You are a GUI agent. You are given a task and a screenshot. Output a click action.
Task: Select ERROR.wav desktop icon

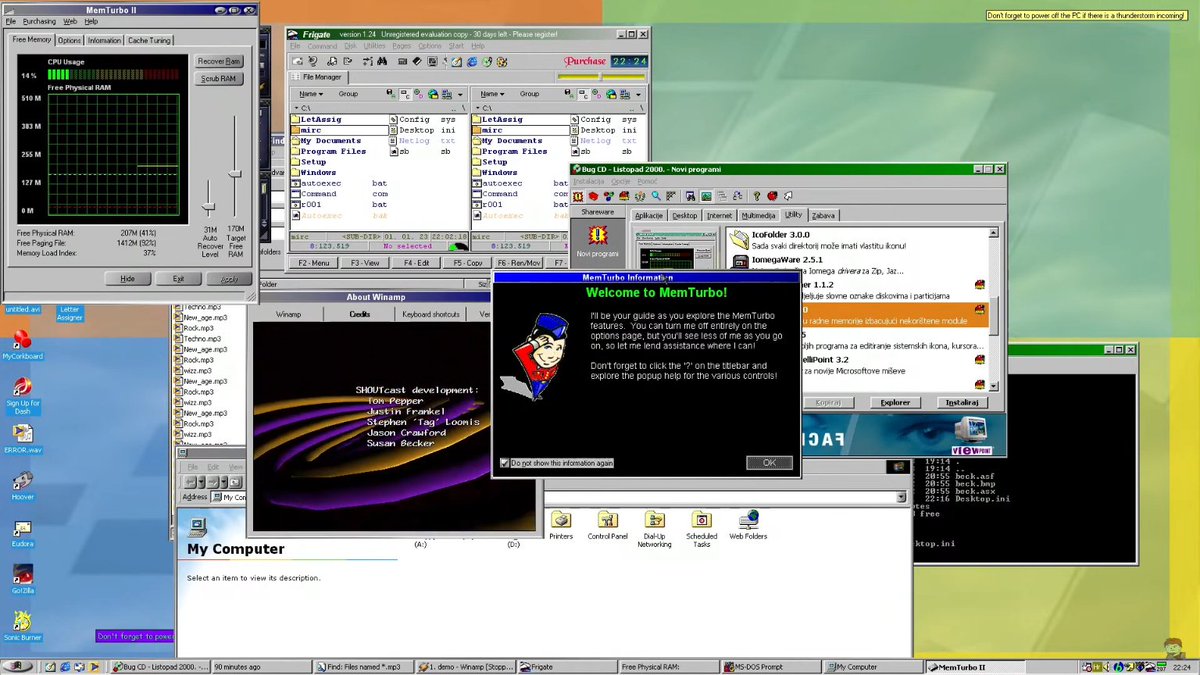pyautogui.click(x=22, y=434)
